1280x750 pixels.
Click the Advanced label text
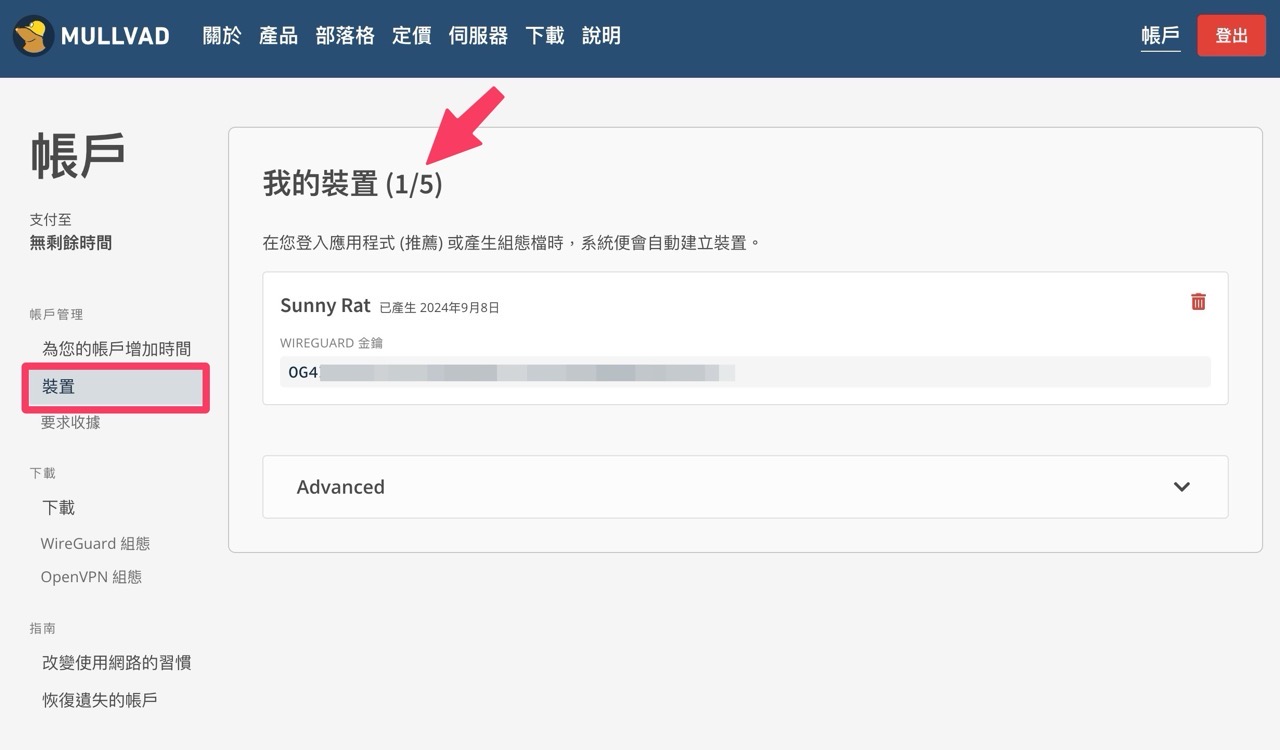coord(340,487)
